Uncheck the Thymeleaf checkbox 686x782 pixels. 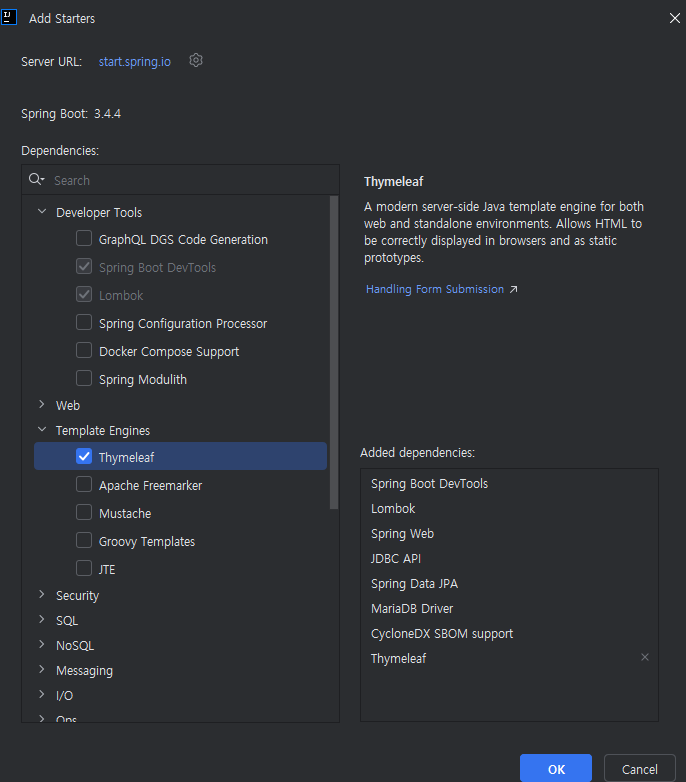click(x=84, y=456)
